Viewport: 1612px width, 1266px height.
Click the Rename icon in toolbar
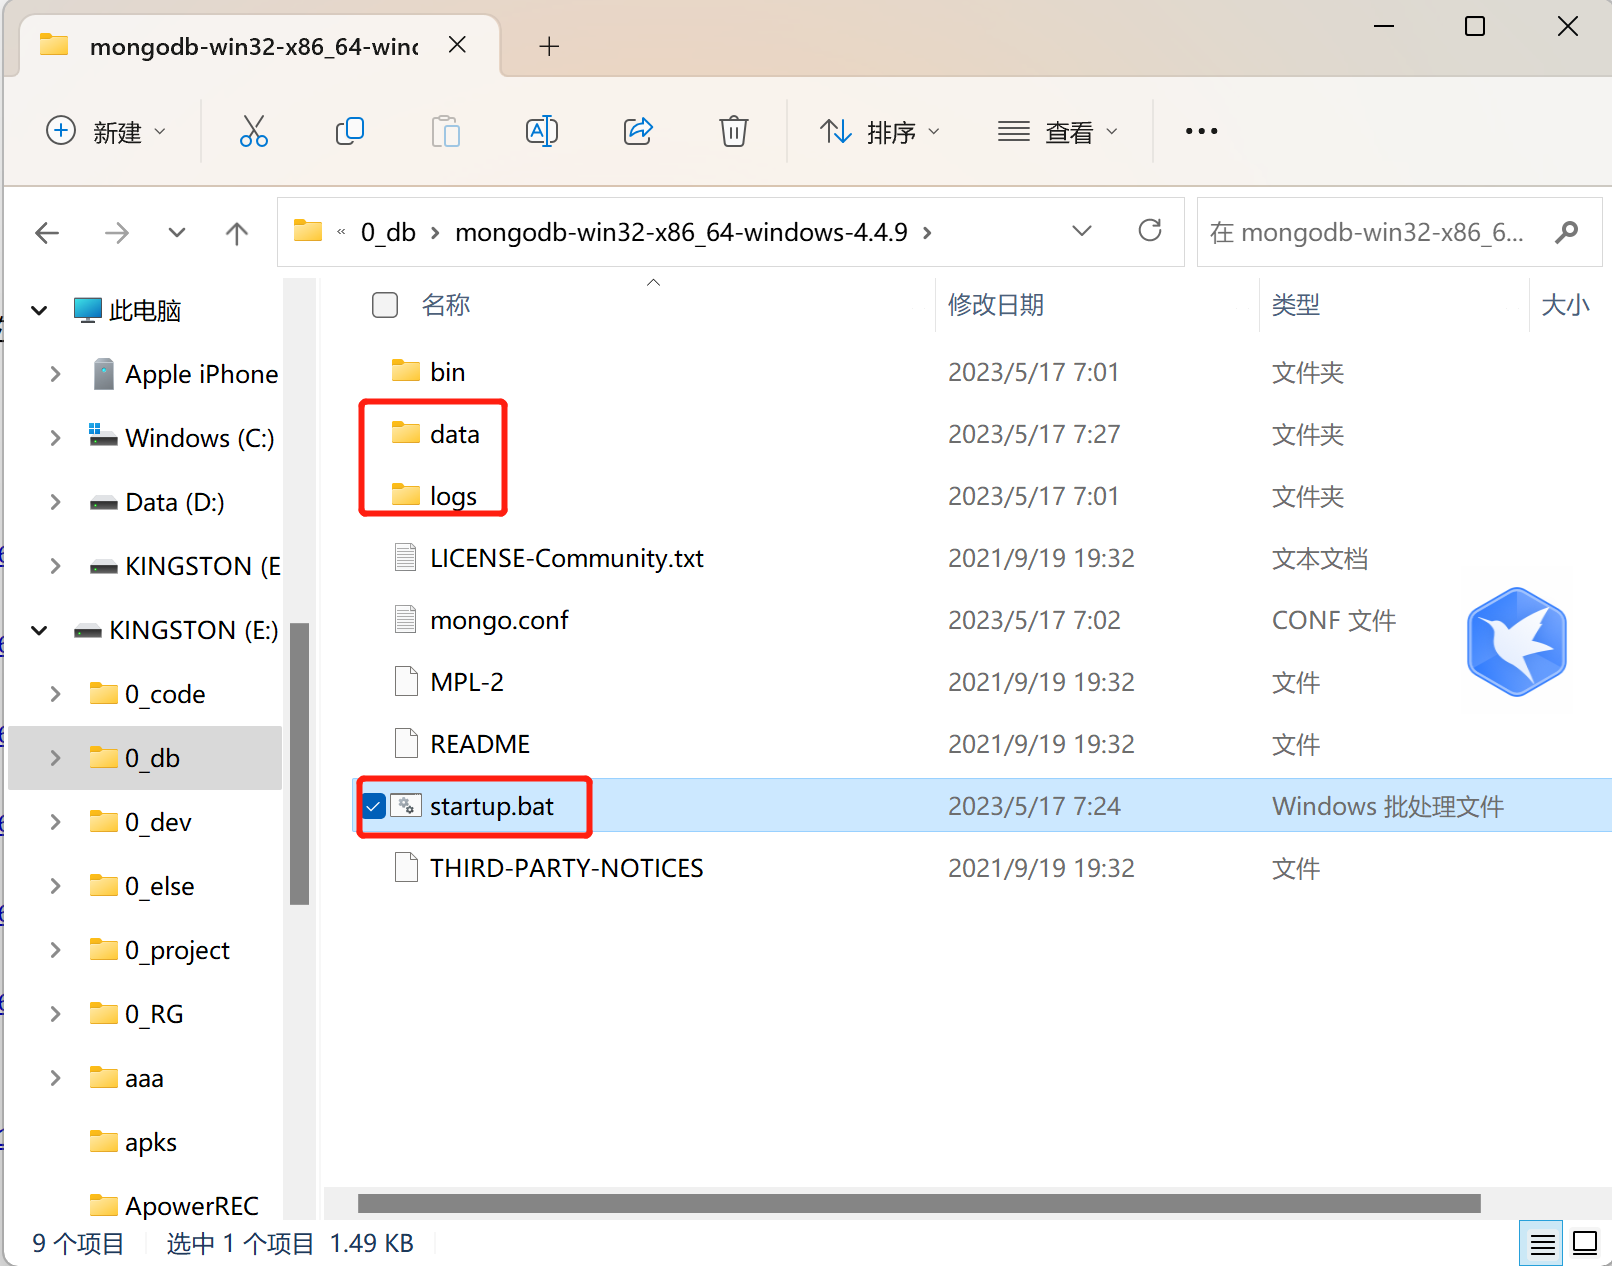[542, 131]
